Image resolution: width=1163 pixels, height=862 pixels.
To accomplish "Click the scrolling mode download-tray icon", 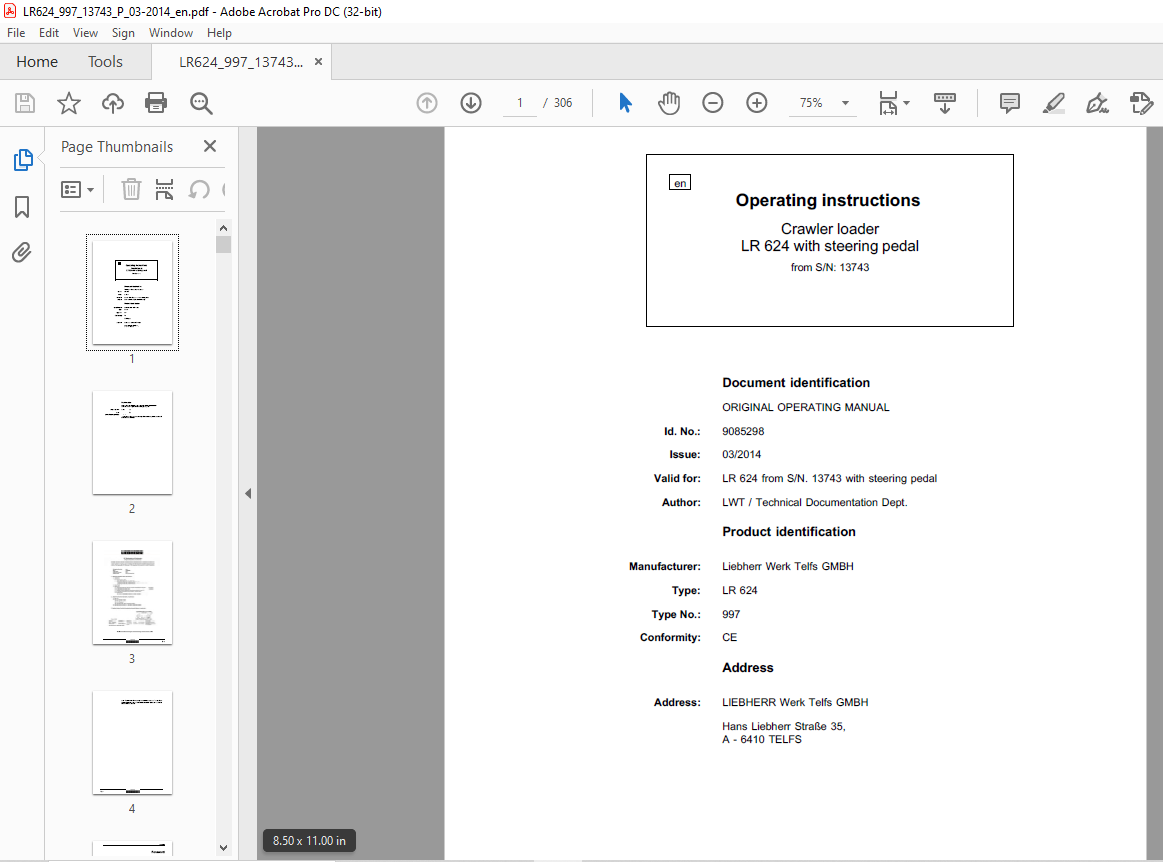I will coord(944,103).
